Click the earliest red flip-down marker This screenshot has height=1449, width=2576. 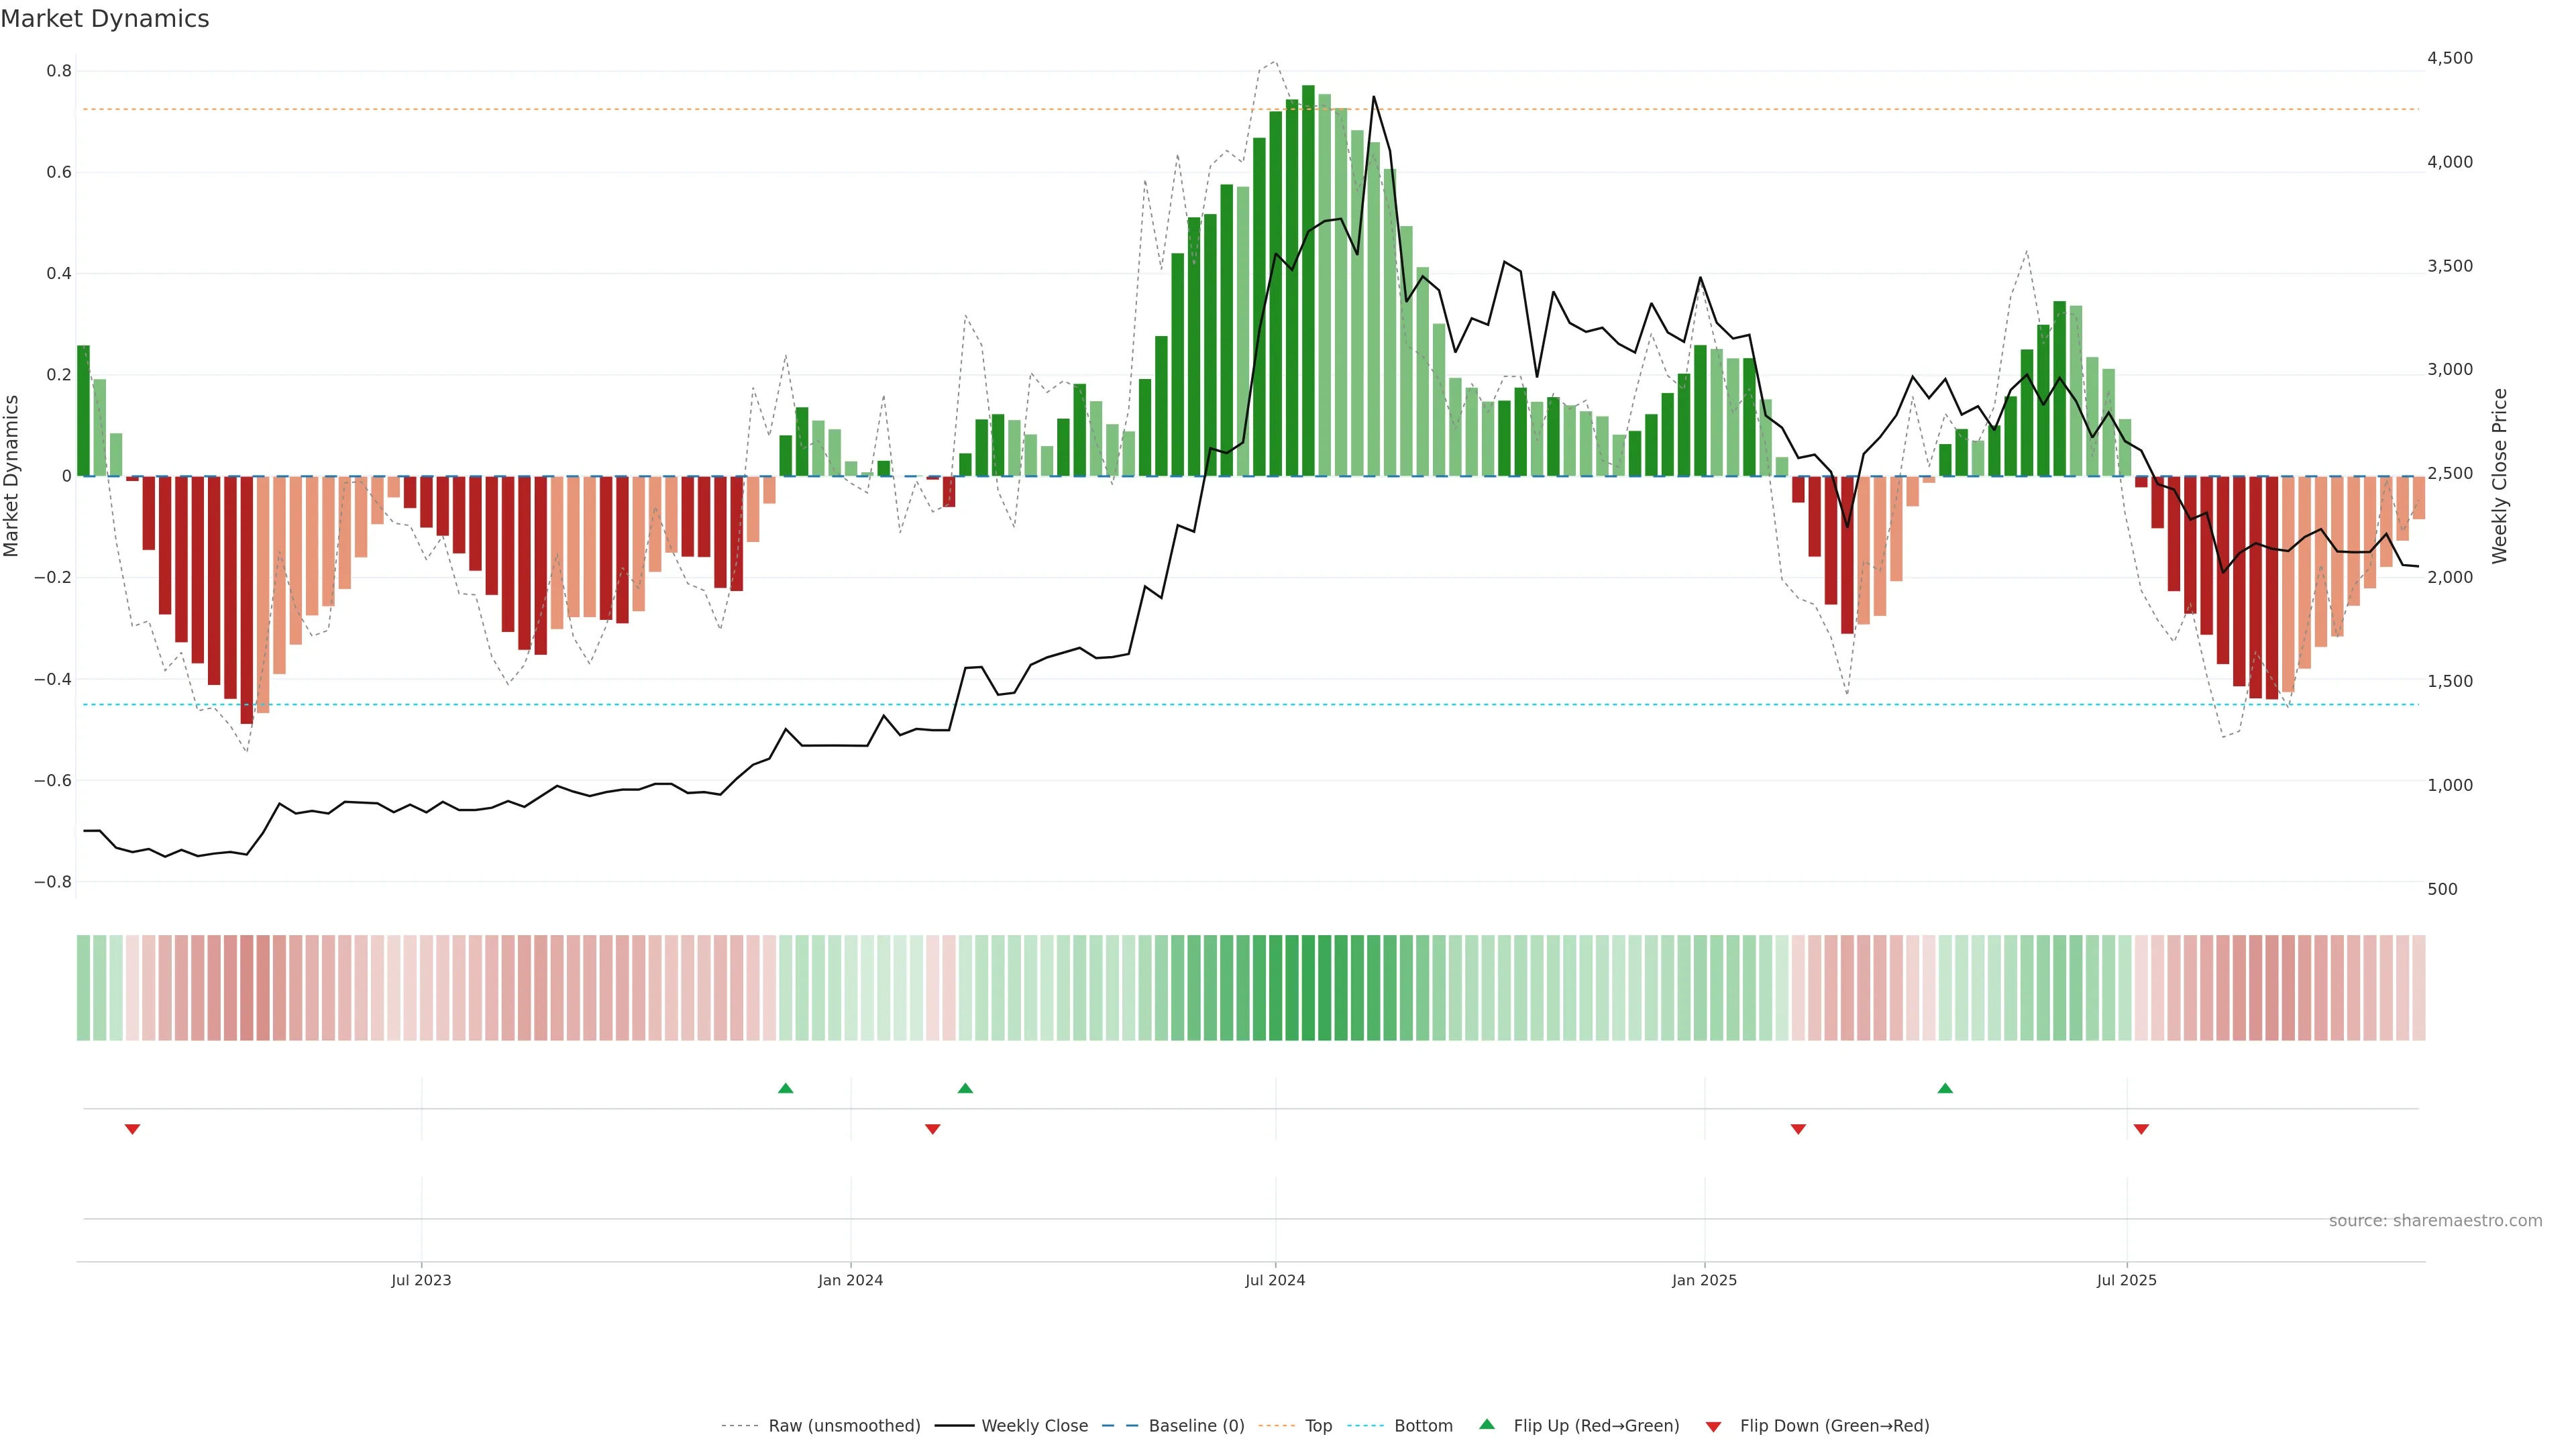point(132,1129)
